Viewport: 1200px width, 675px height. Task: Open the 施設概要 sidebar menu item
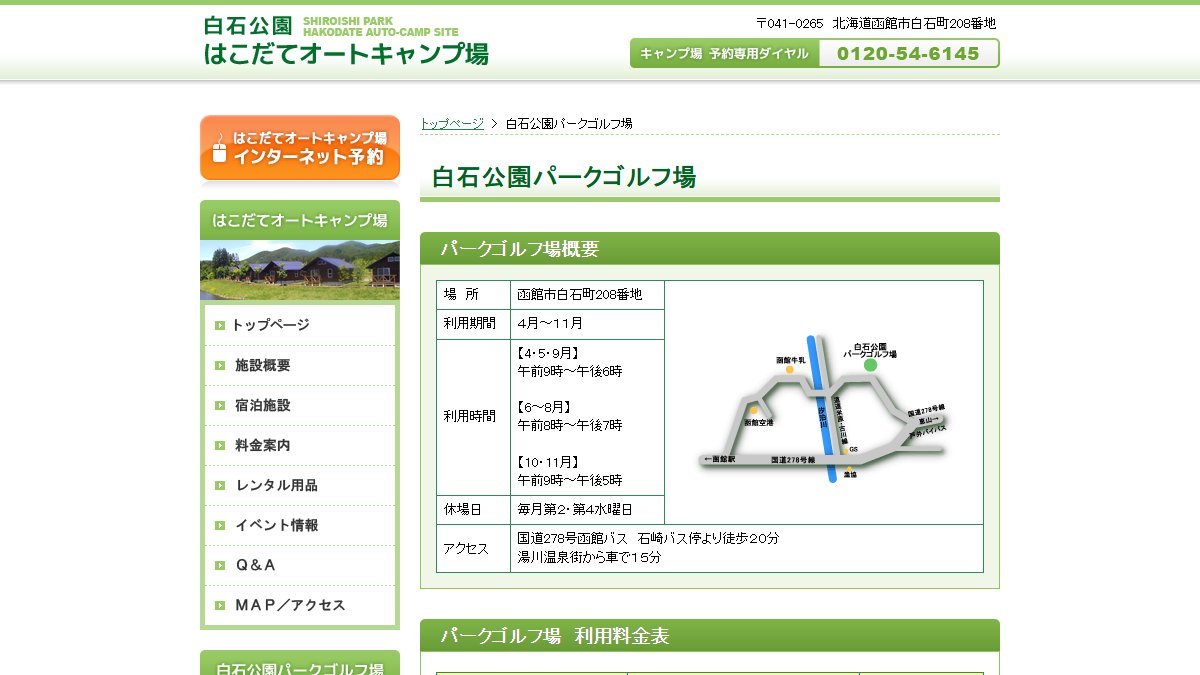click(300, 365)
